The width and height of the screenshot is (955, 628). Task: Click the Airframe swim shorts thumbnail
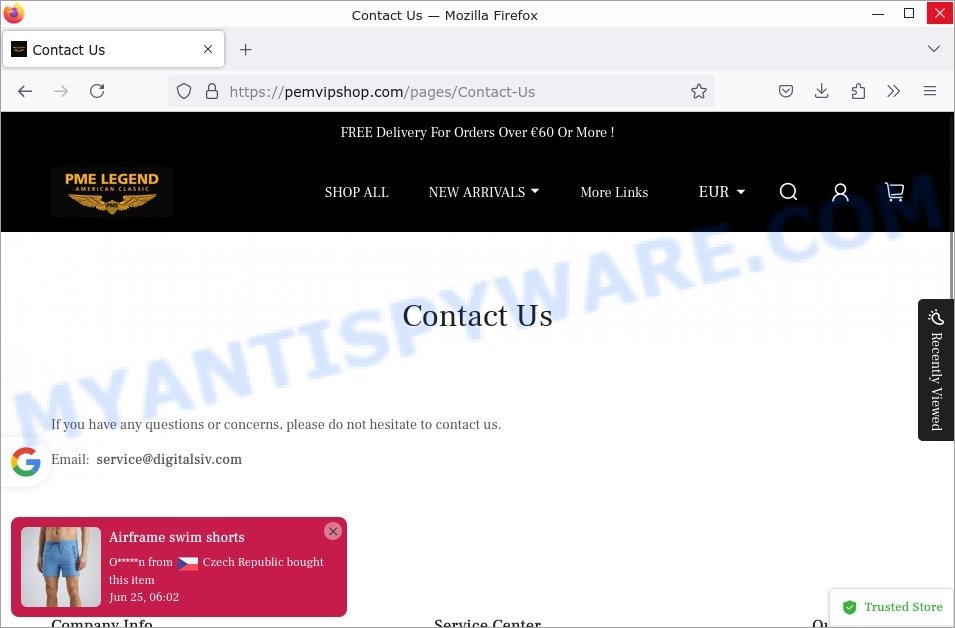point(61,566)
